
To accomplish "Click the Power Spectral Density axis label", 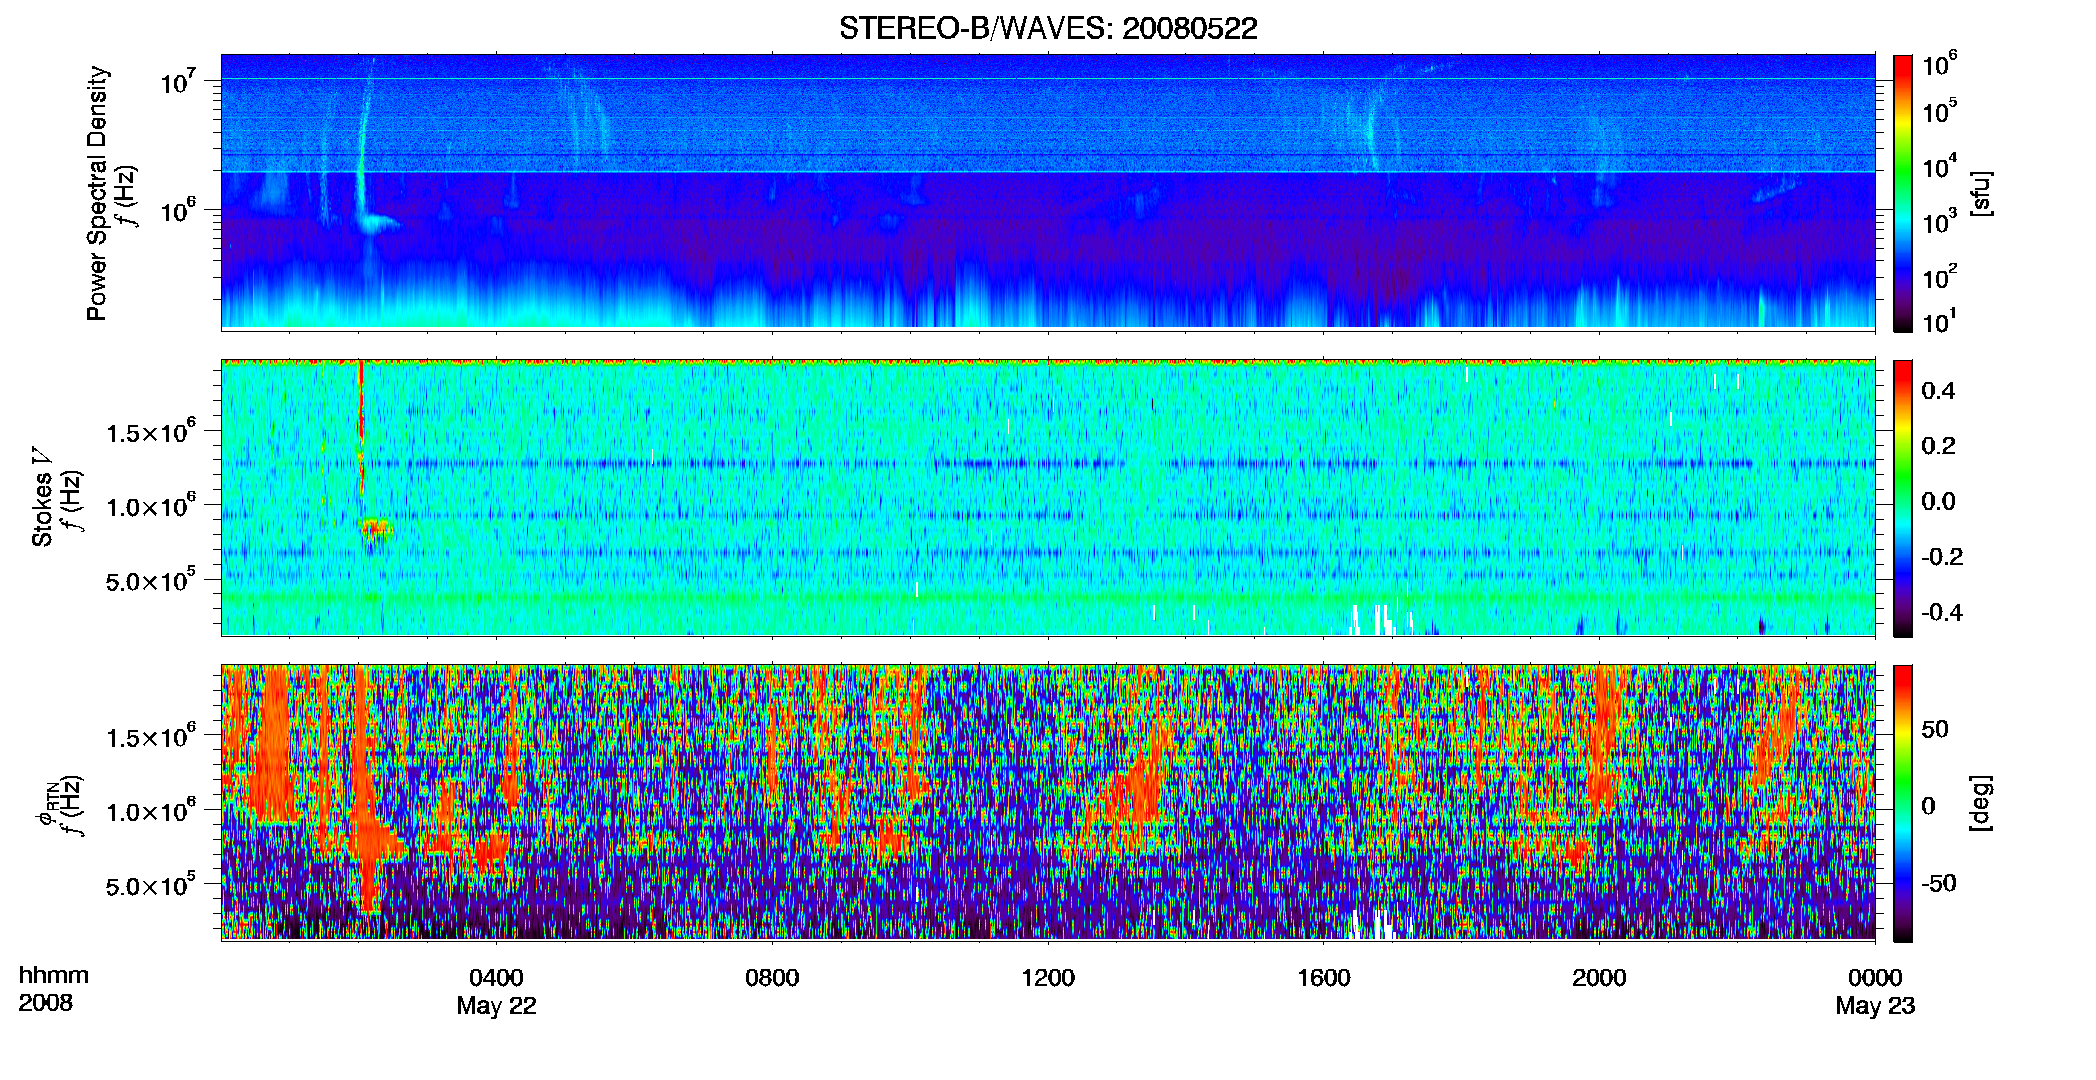I will pyautogui.click(x=97, y=193).
